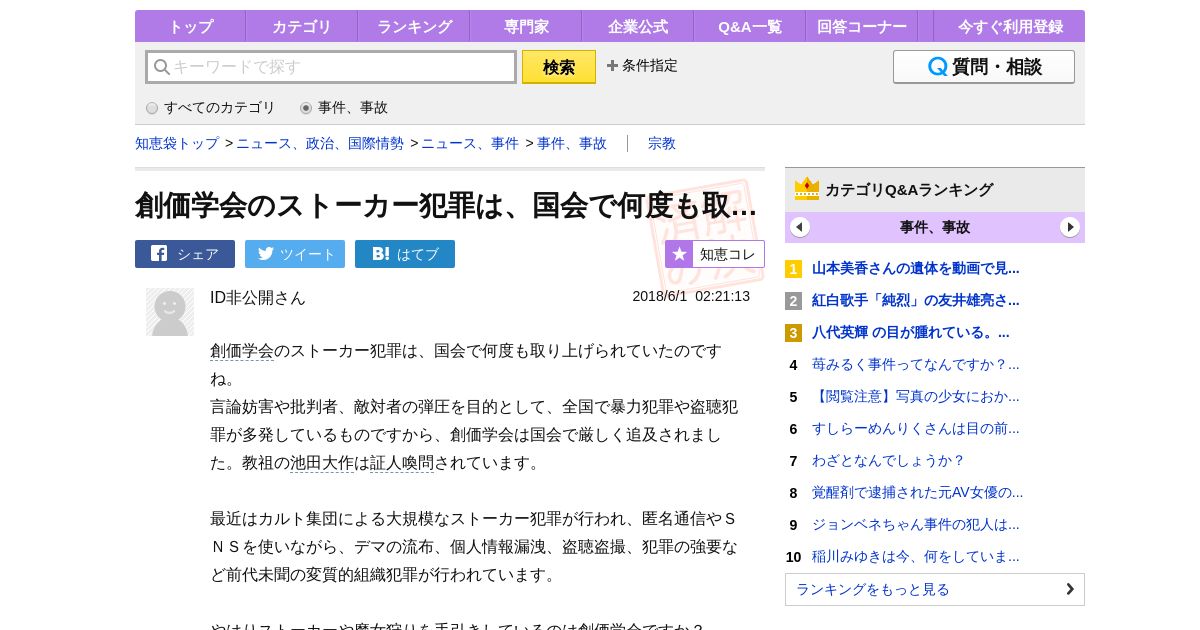Click the magnifier icon in the search box

click(161, 67)
